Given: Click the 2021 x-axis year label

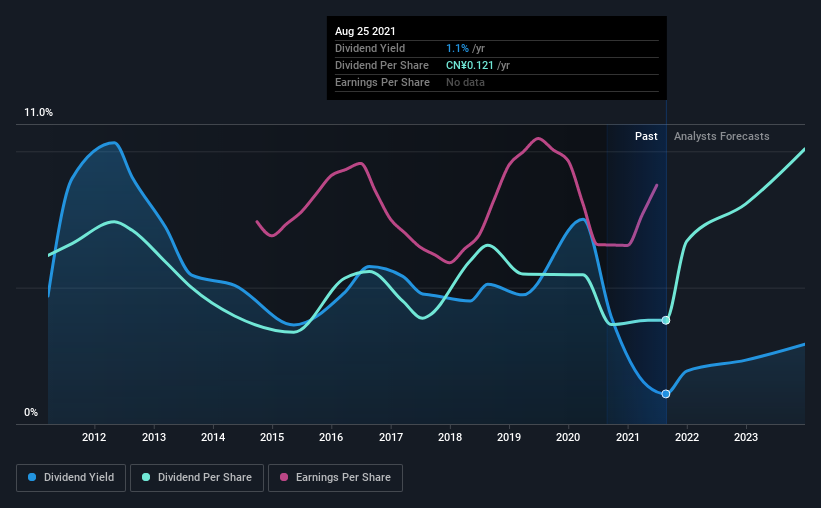Looking at the screenshot, I should tap(627, 437).
